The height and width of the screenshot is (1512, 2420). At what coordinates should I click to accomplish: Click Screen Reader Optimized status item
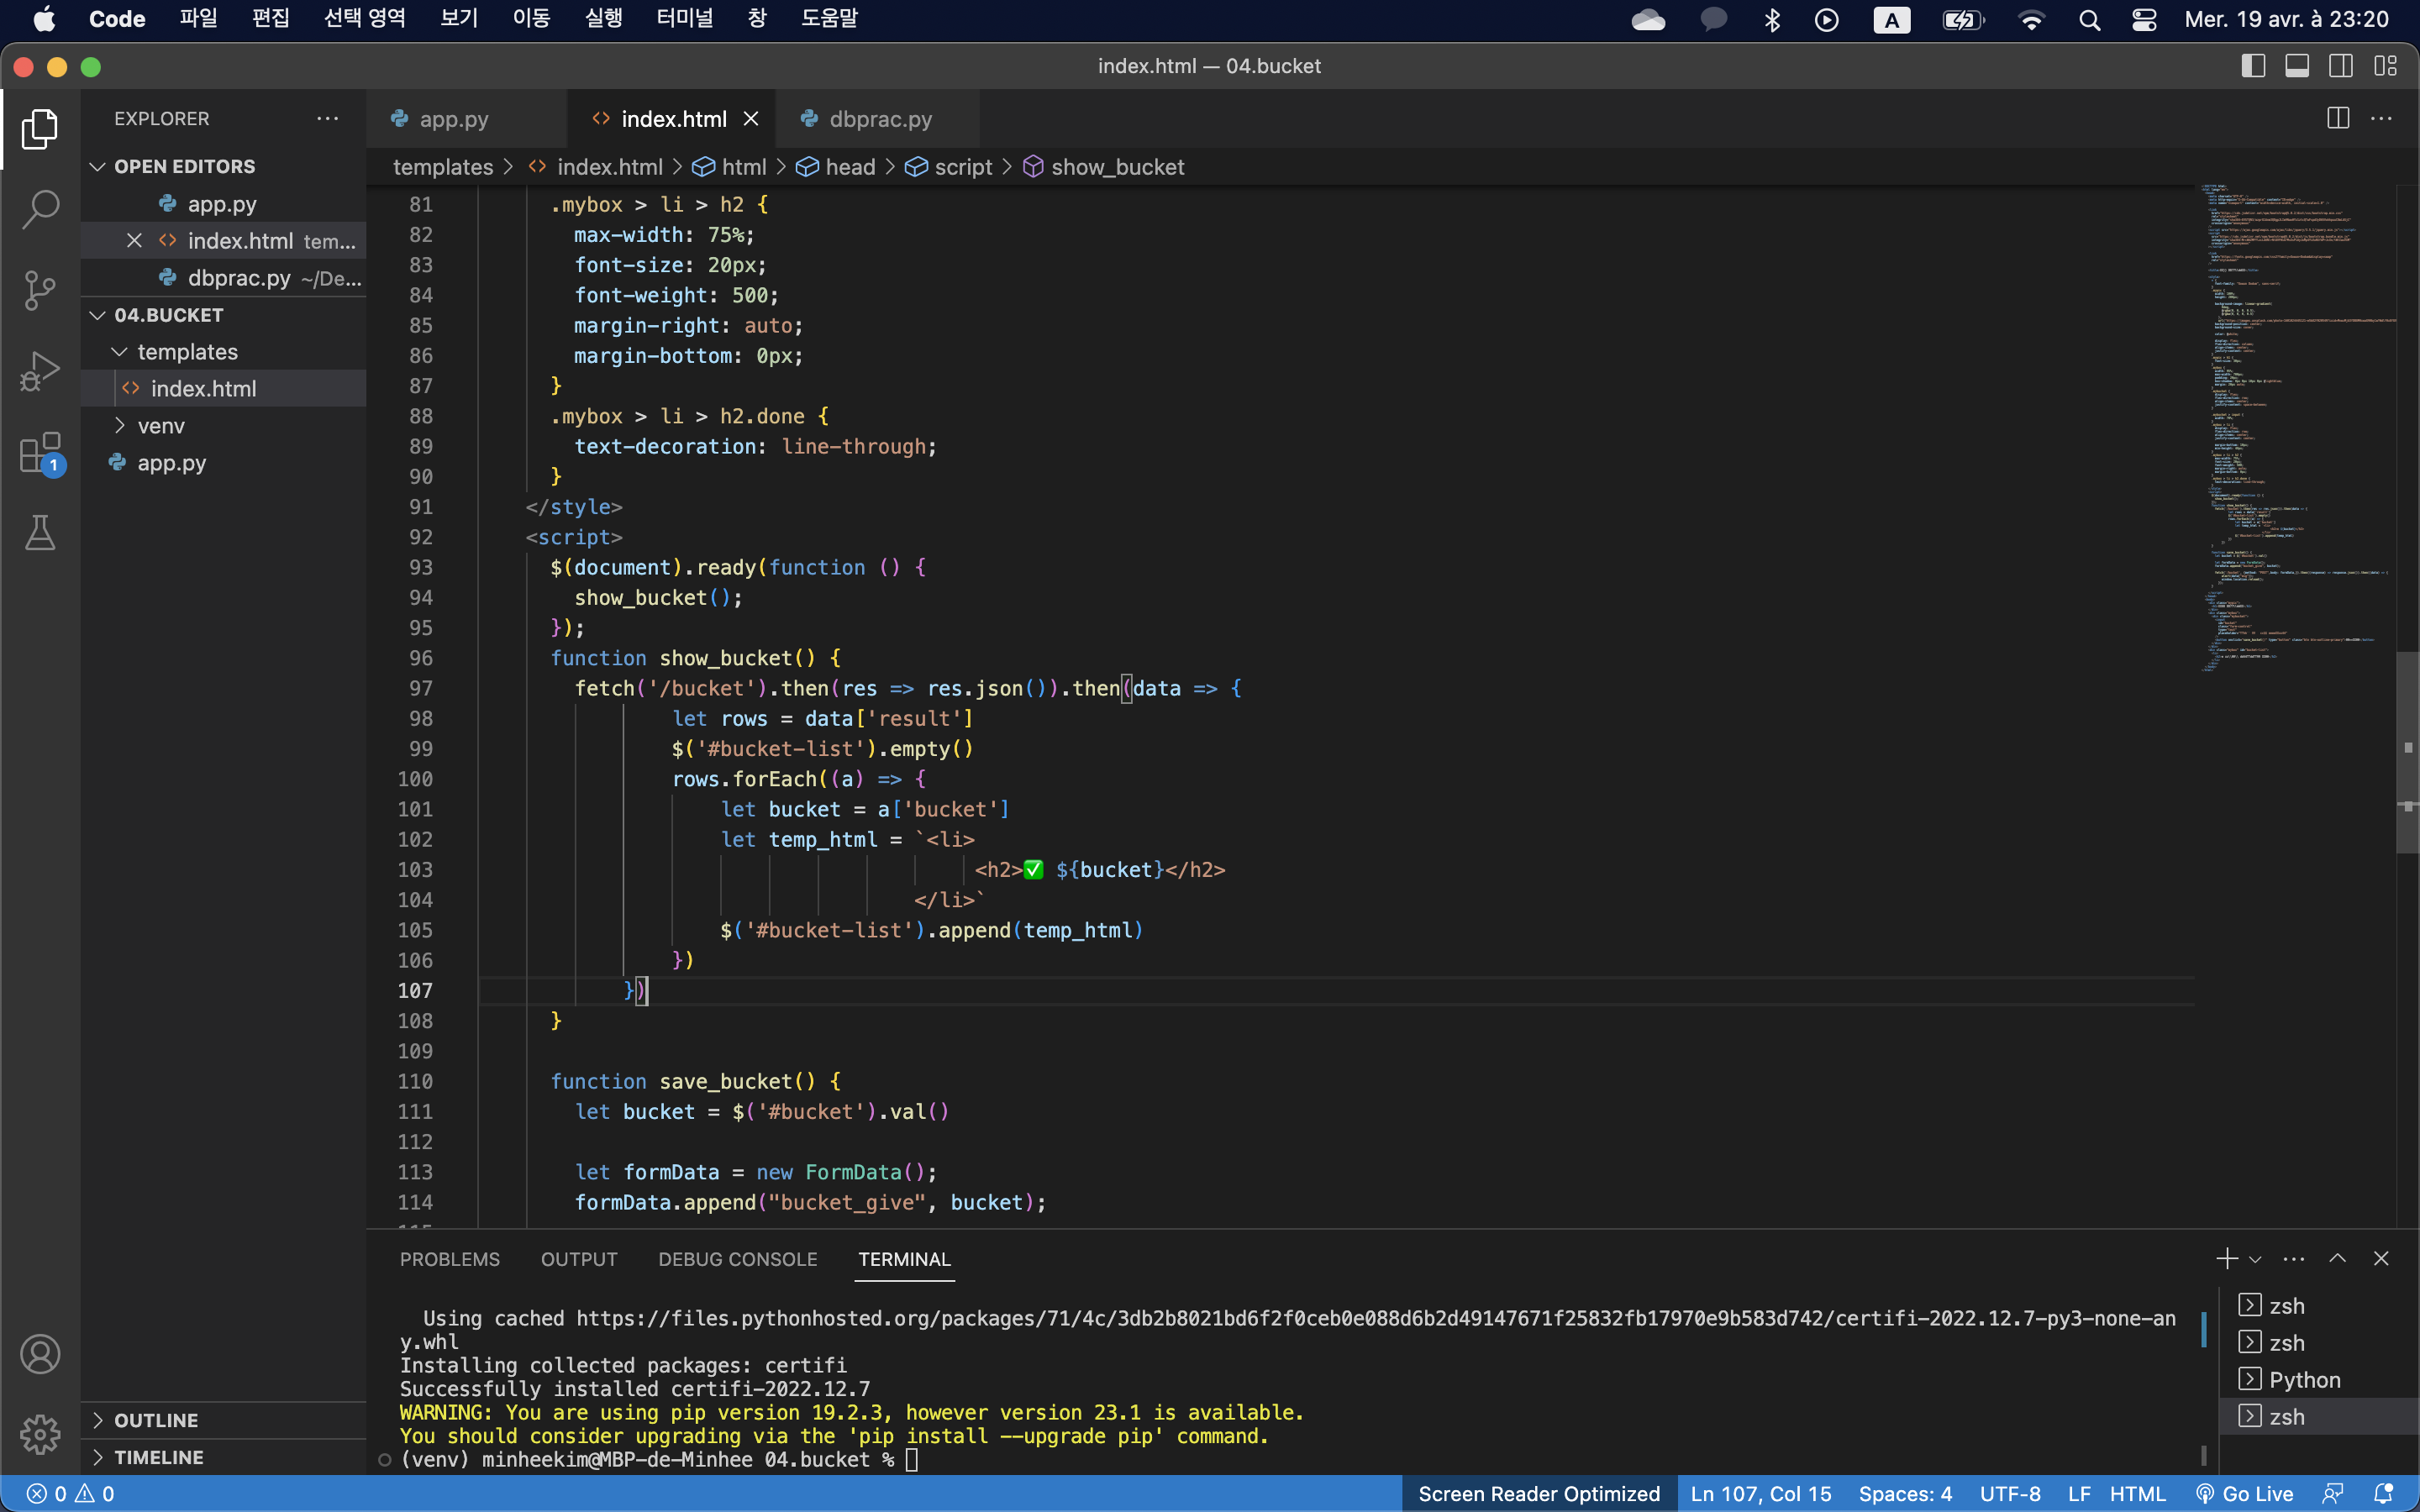tap(1539, 1494)
